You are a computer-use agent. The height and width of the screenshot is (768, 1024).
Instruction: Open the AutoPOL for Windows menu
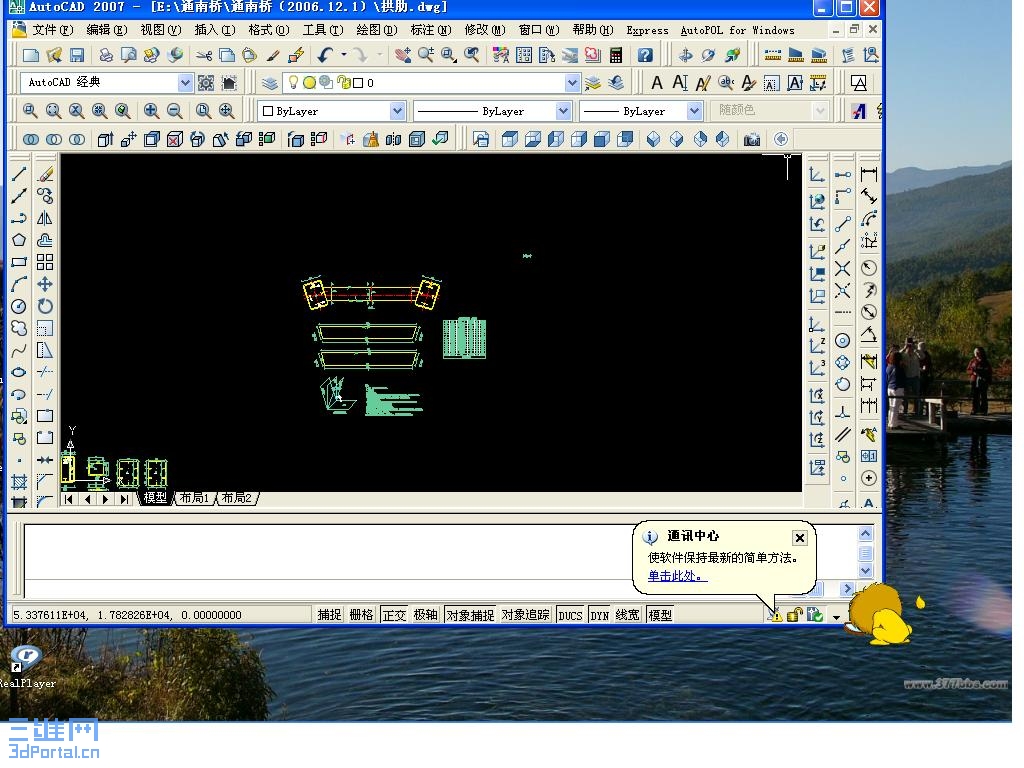[737, 30]
